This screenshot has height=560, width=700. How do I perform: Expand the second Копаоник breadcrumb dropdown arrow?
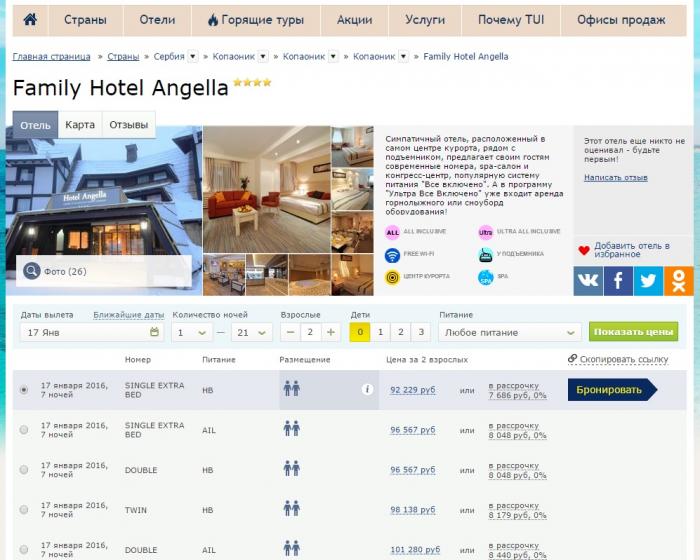click(333, 56)
